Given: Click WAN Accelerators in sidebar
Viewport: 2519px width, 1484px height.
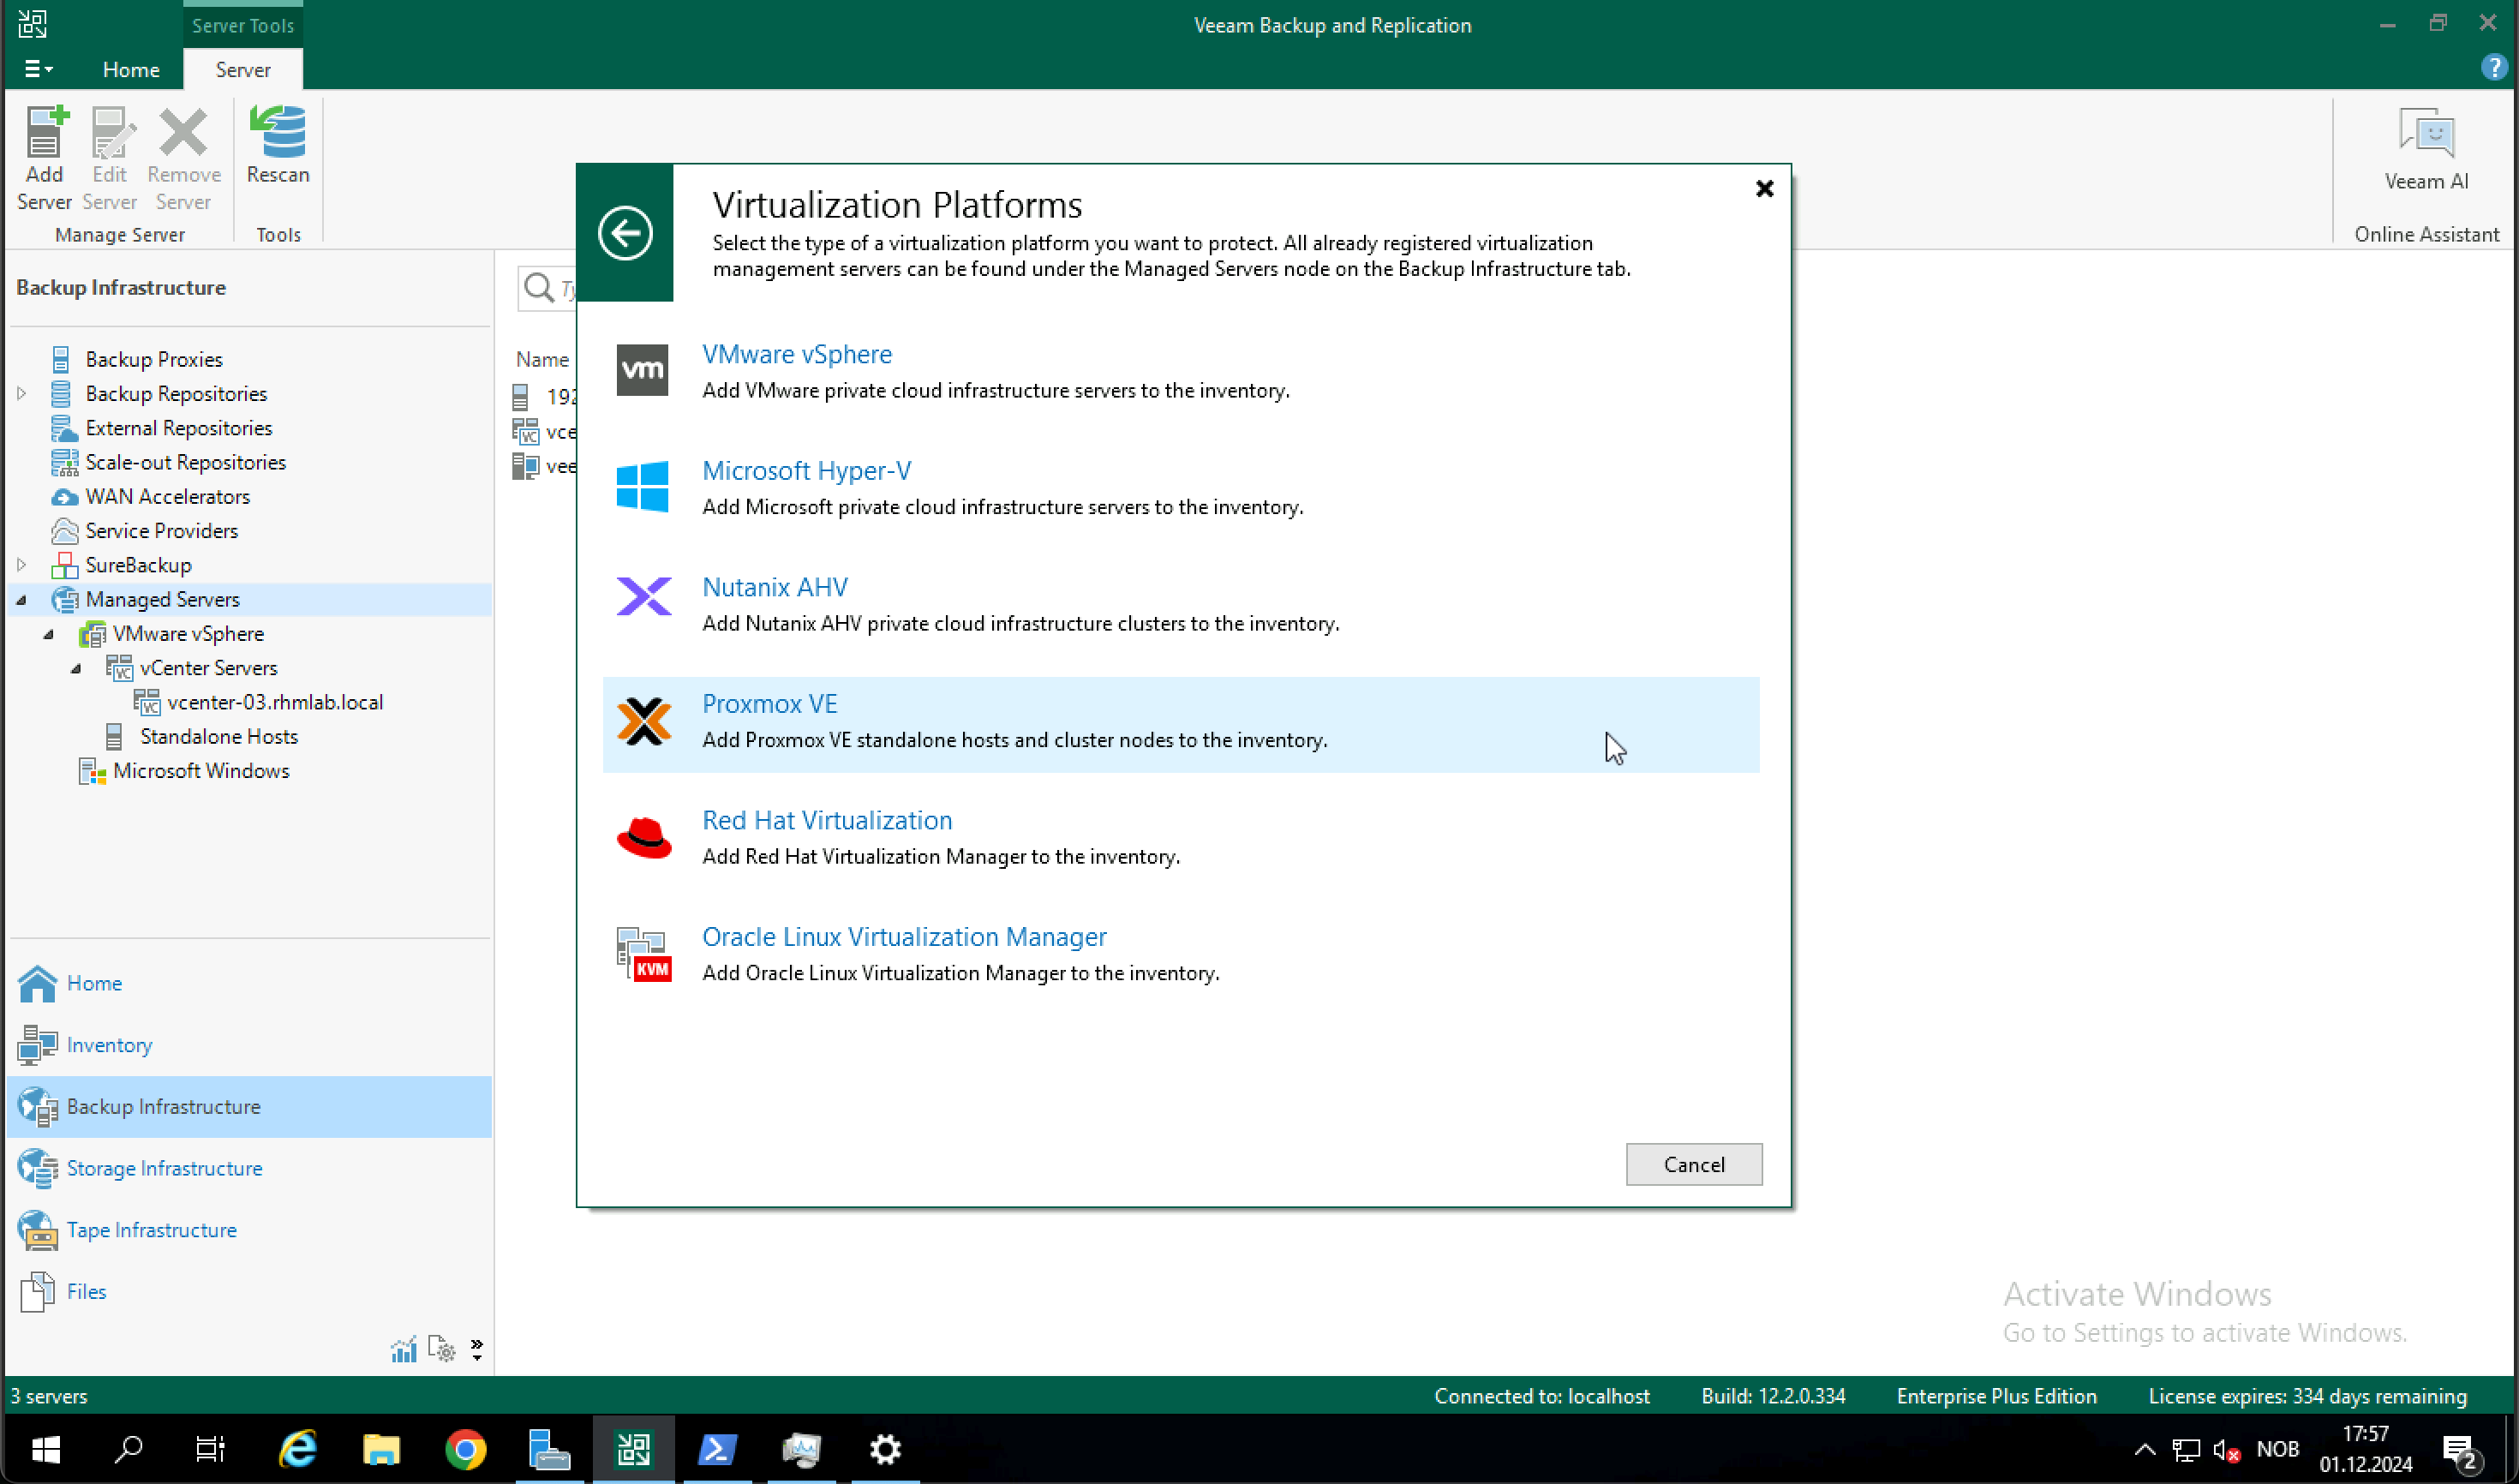Looking at the screenshot, I should point(168,496).
